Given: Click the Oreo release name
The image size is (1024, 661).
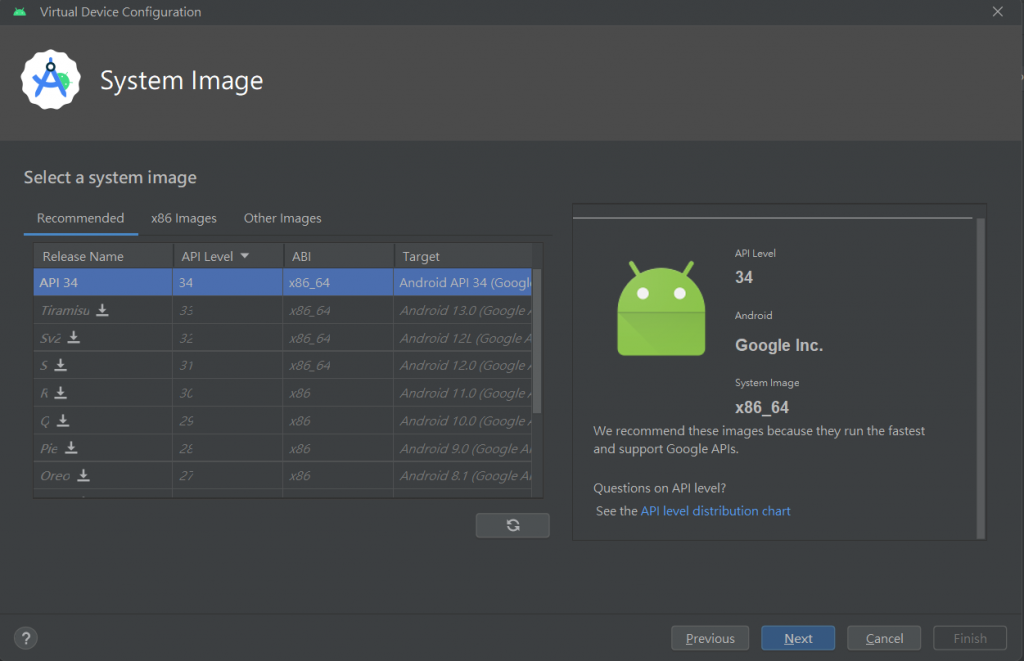Looking at the screenshot, I should [x=55, y=476].
